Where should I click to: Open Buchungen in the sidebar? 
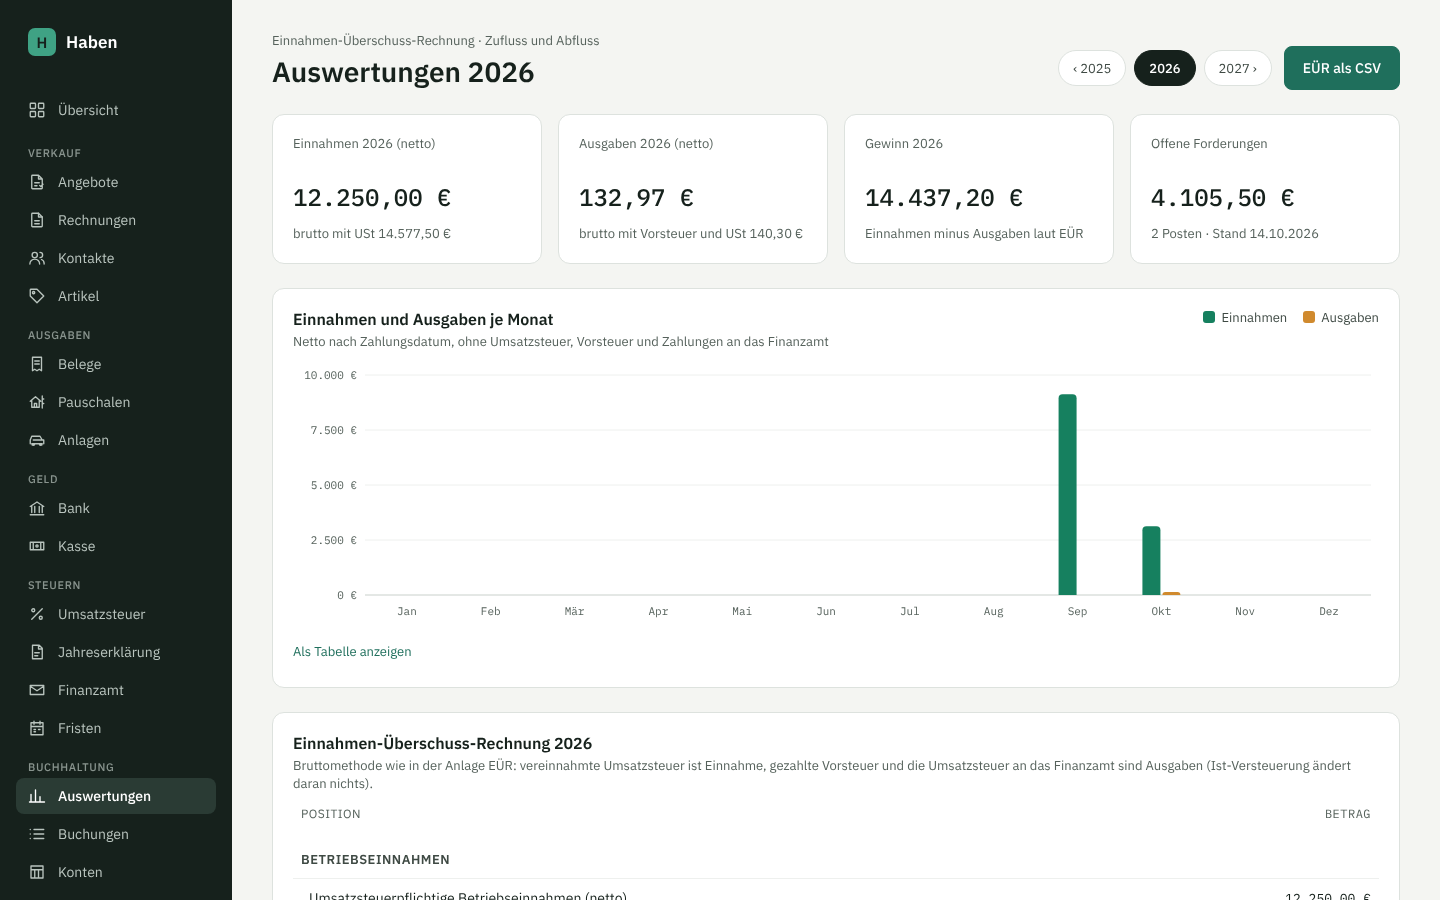(116, 834)
